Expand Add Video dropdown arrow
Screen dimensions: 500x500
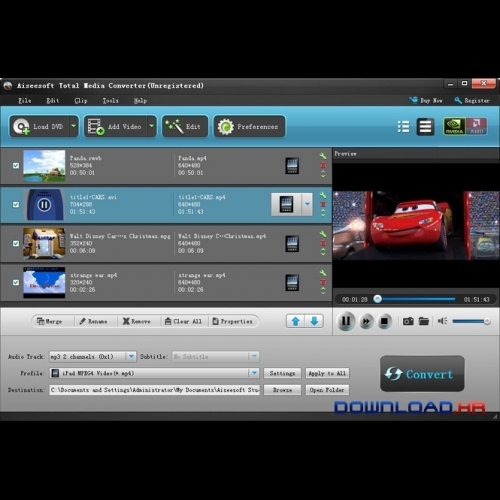152,126
